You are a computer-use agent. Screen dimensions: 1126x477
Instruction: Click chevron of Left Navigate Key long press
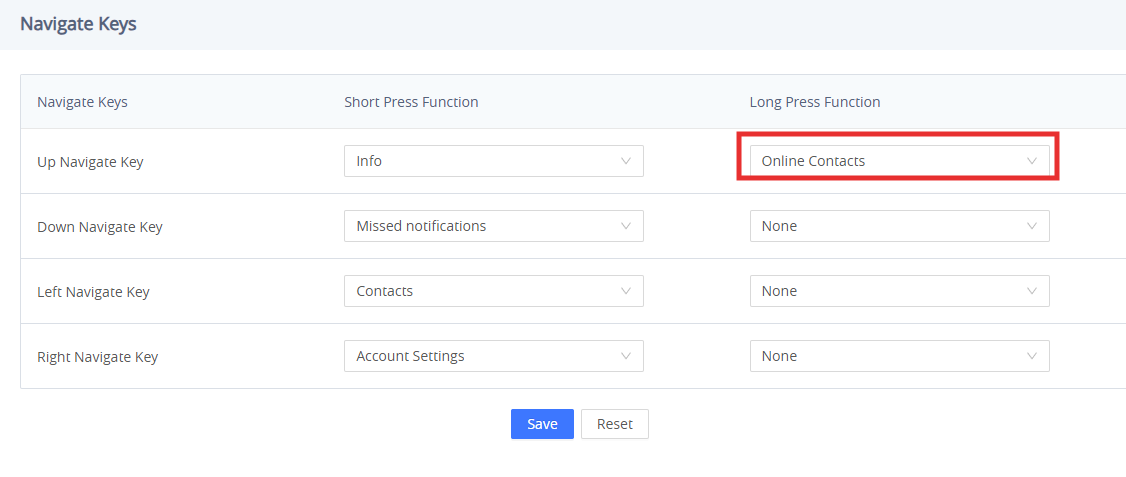click(x=1032, y=291)
